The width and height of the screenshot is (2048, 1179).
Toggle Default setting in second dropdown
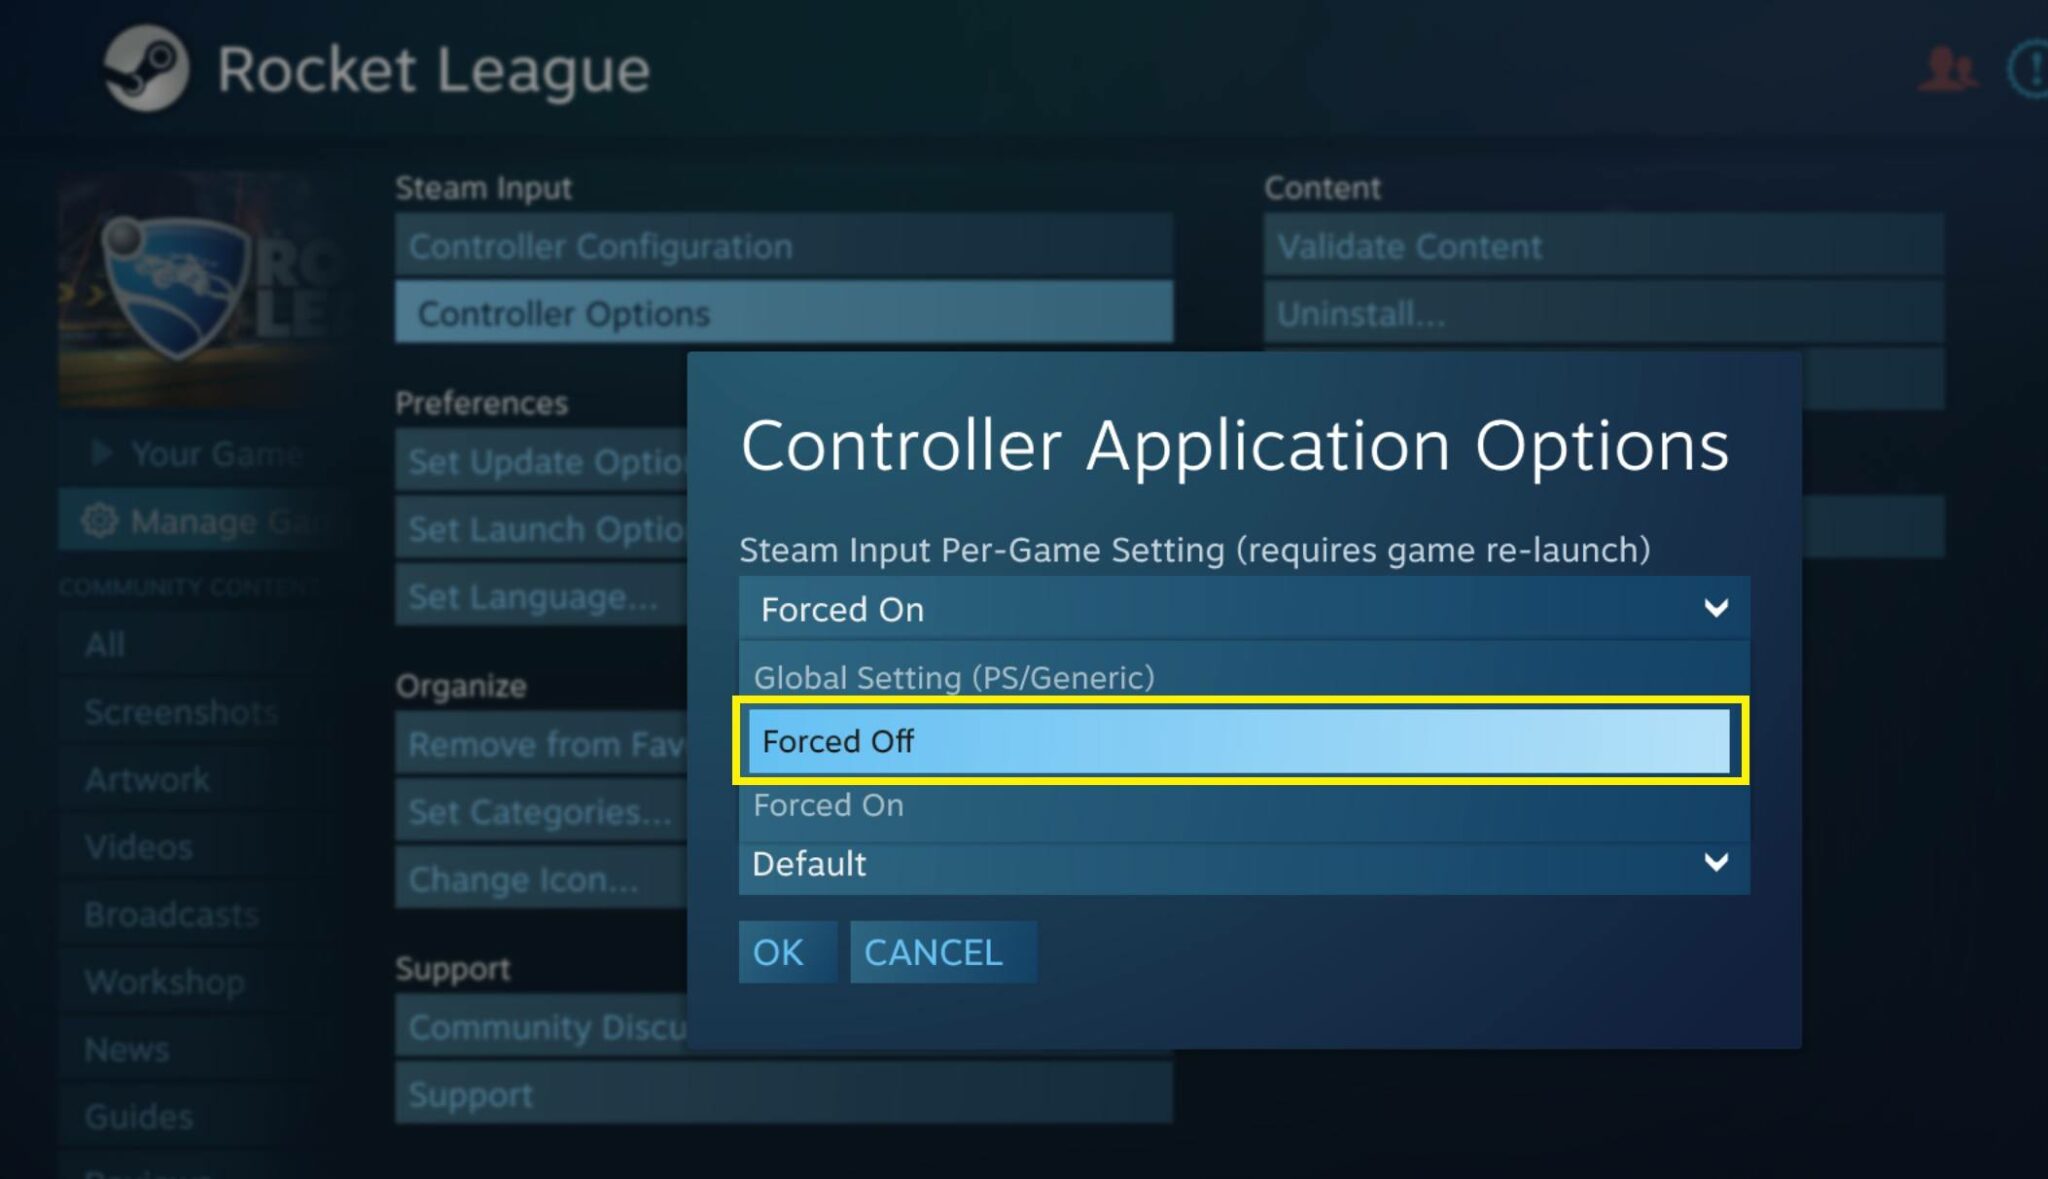(x=1242, y=862)
